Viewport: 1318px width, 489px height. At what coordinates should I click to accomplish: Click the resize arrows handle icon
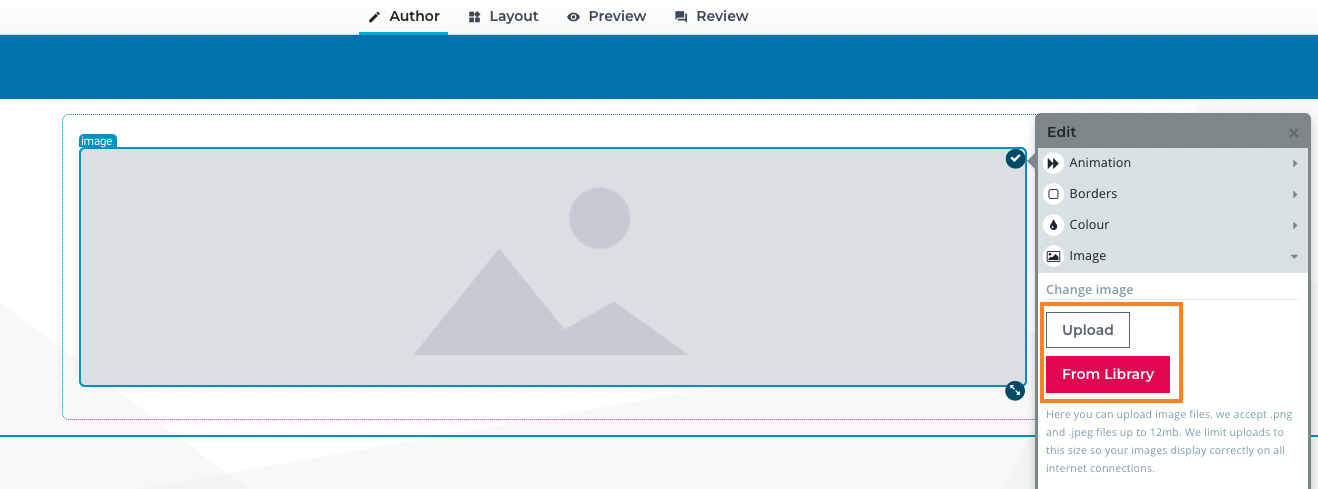click(1015, 390)
